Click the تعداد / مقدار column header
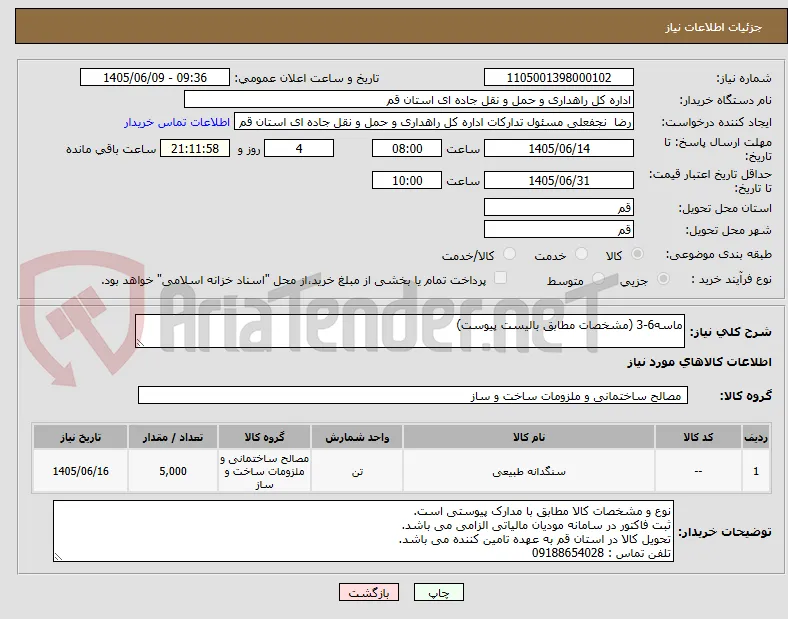 [173, 437]
